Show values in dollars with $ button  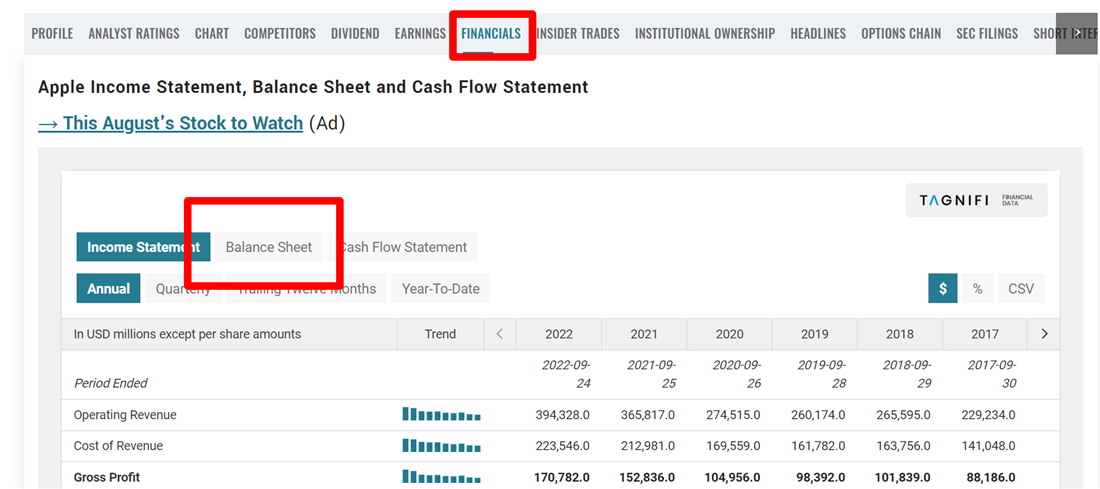(942, 289)
